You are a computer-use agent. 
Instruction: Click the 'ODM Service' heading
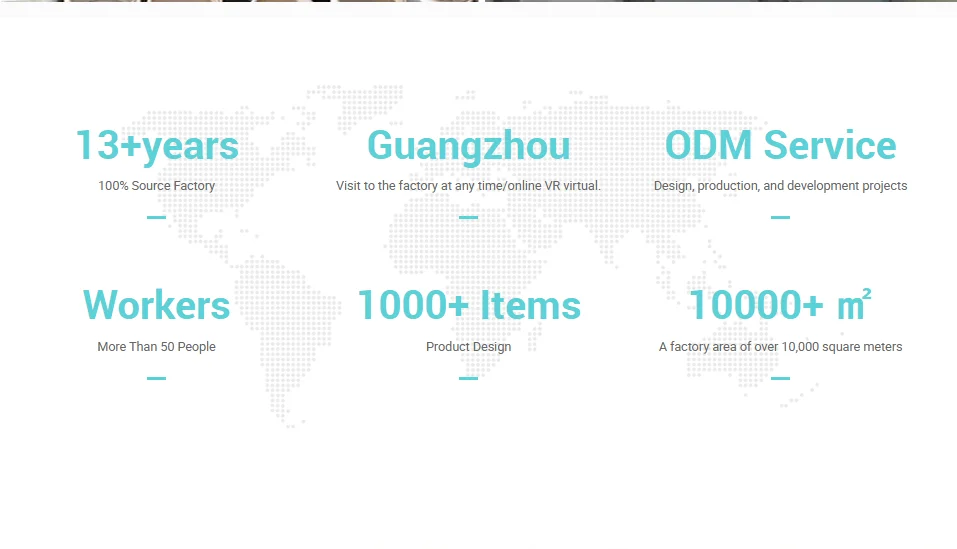coord(781,145)
